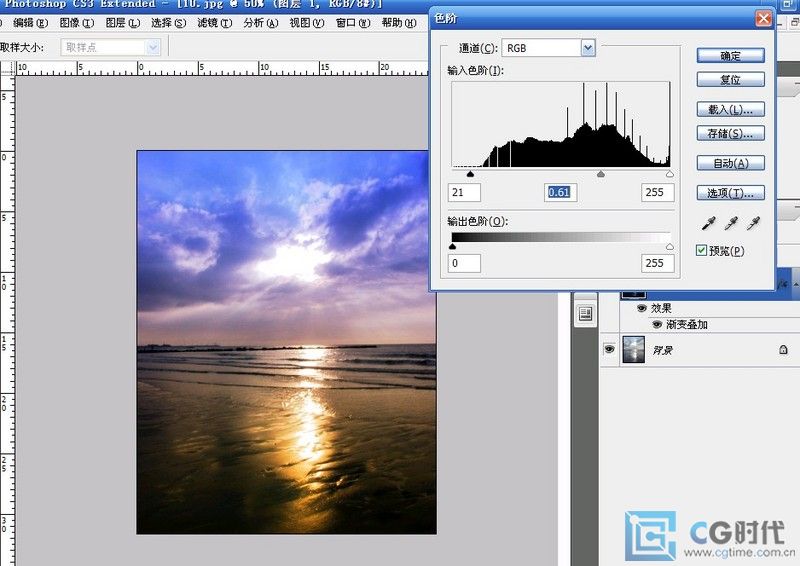Click the 自动(A) auto button
The width and height of the screenshot is (800, 566).
(x=730, y=163)
